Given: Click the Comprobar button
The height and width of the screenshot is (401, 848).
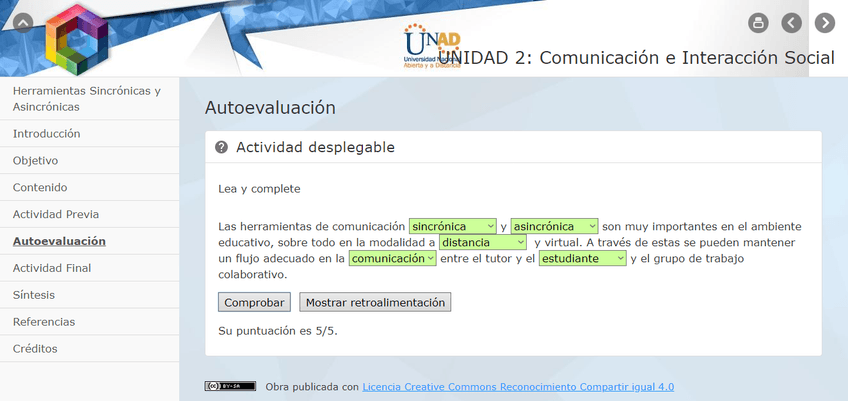Looking at the screenshot, I should (x=254, y=303).
